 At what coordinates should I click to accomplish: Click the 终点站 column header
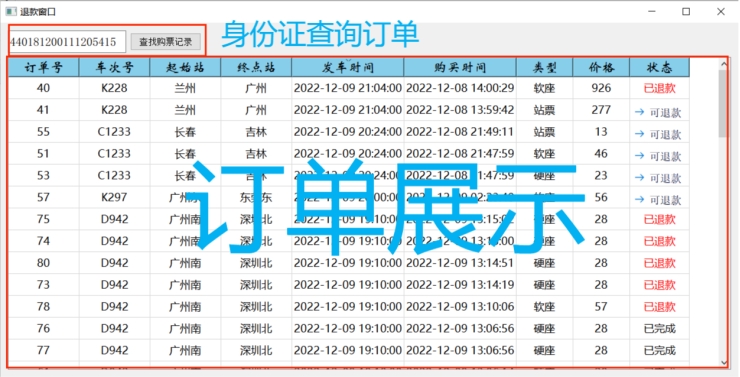256,67
